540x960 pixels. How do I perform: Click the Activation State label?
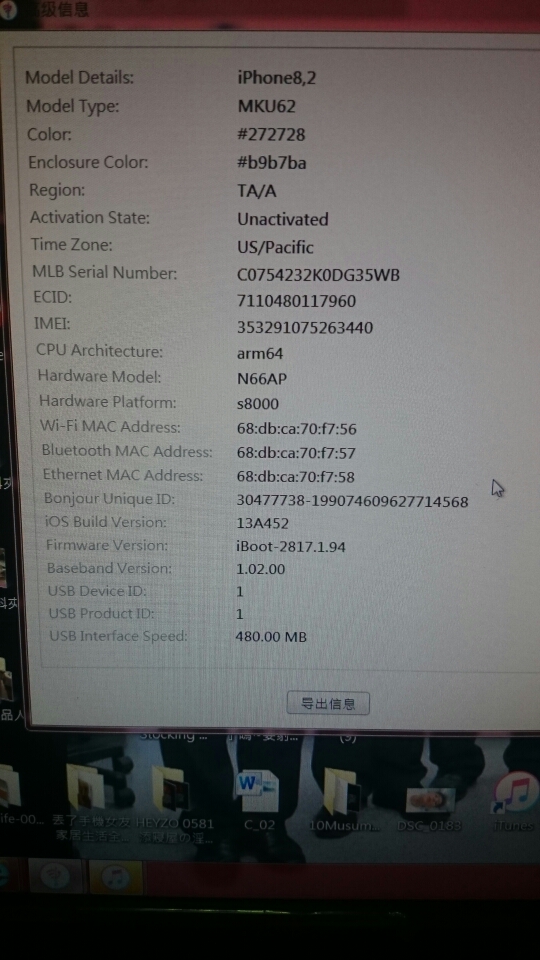pos(90,217)
